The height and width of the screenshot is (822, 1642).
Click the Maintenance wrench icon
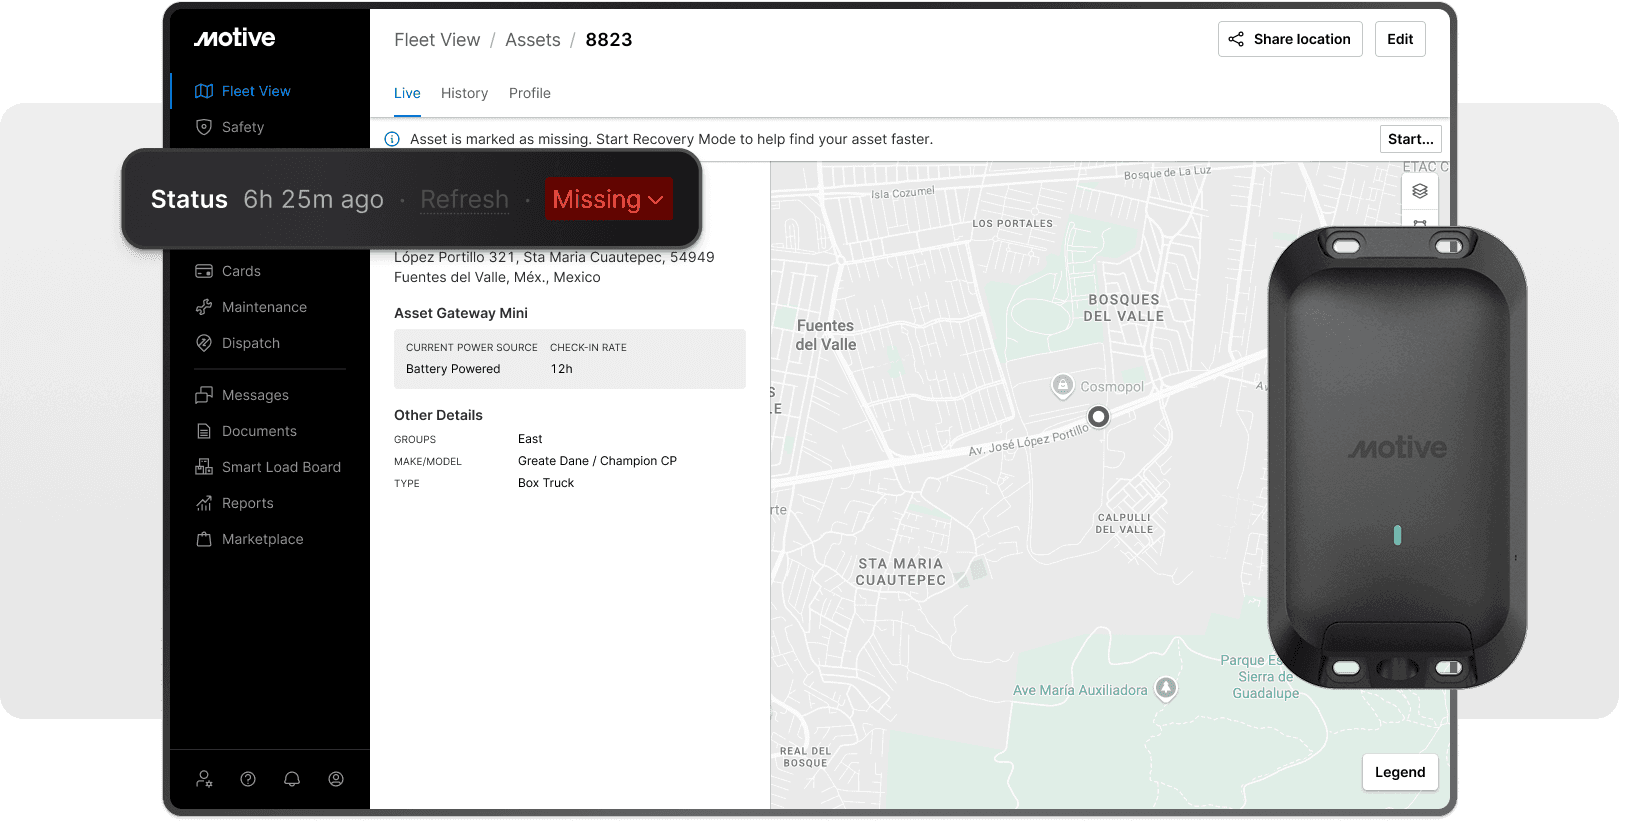pos(204,307)
